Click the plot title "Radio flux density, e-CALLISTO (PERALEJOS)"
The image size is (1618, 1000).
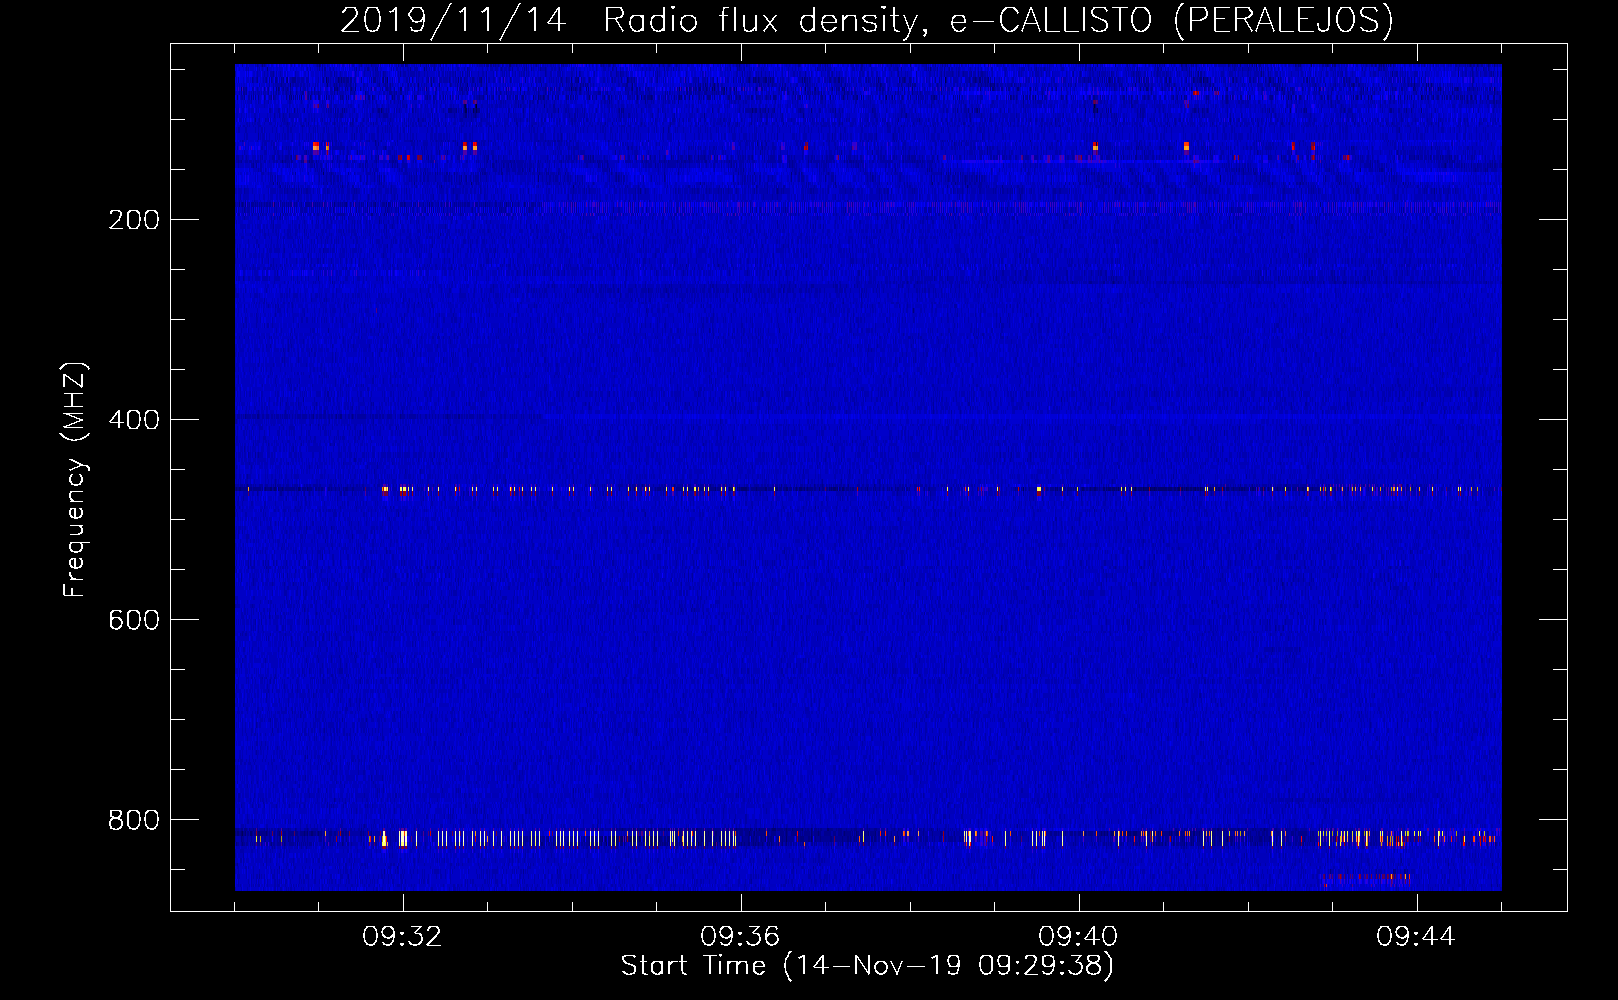(998, 20)
